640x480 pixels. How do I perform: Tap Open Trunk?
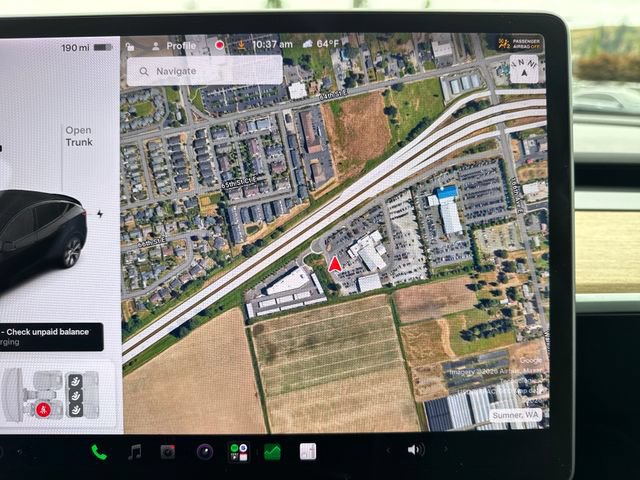click(79, 136)
